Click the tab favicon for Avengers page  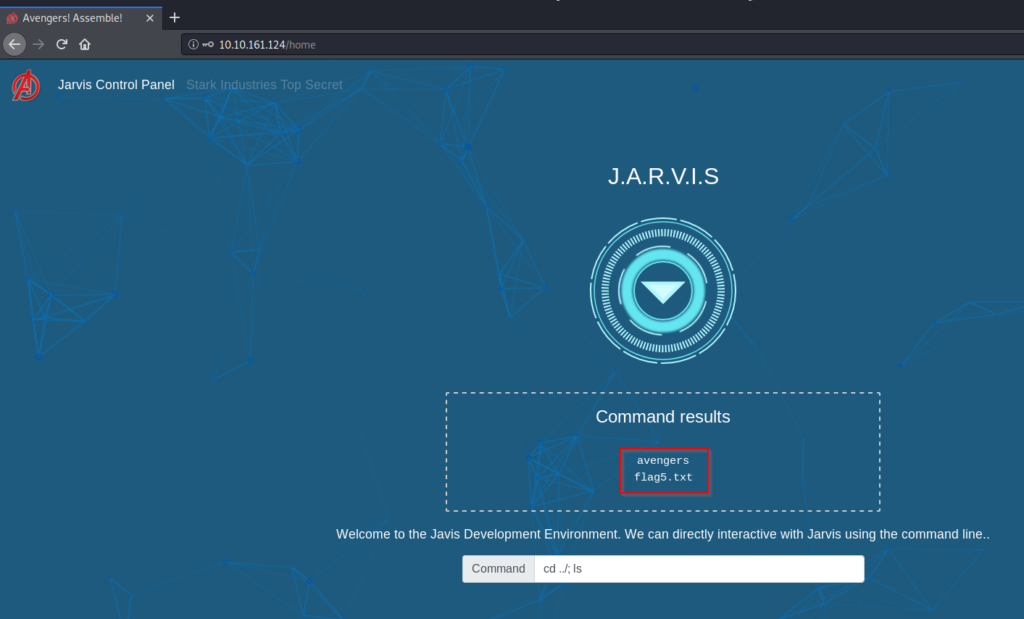click(x=13, y=18)
